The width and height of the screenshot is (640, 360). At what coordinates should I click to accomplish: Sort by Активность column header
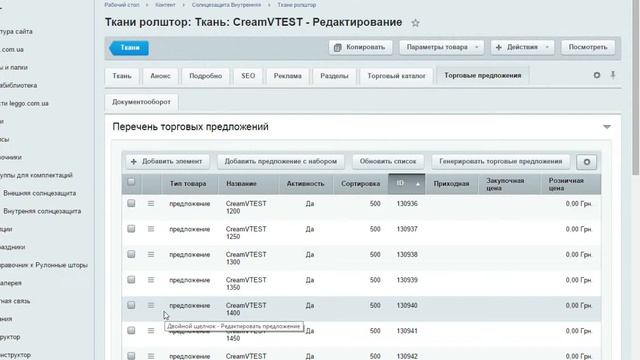[x=305, y=184]
